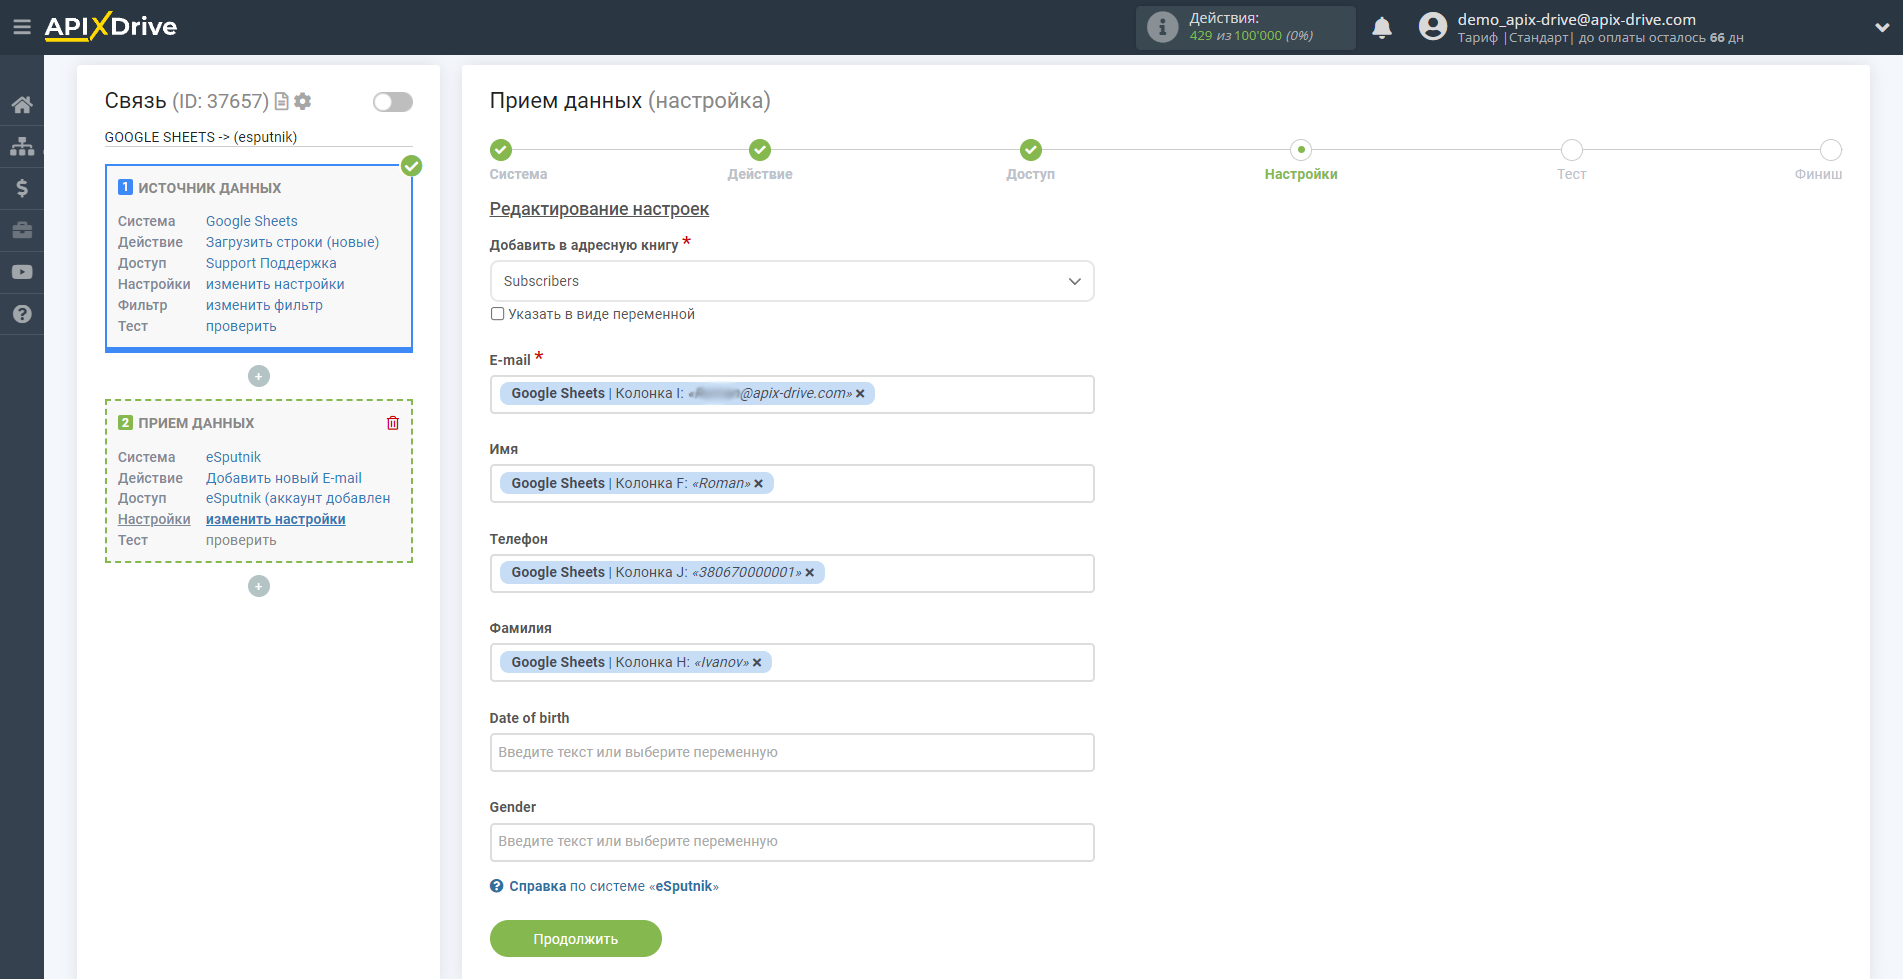This screenshot has width=1903, height=979.
Task: Click source проверить test link
Action: coord(241,326)
